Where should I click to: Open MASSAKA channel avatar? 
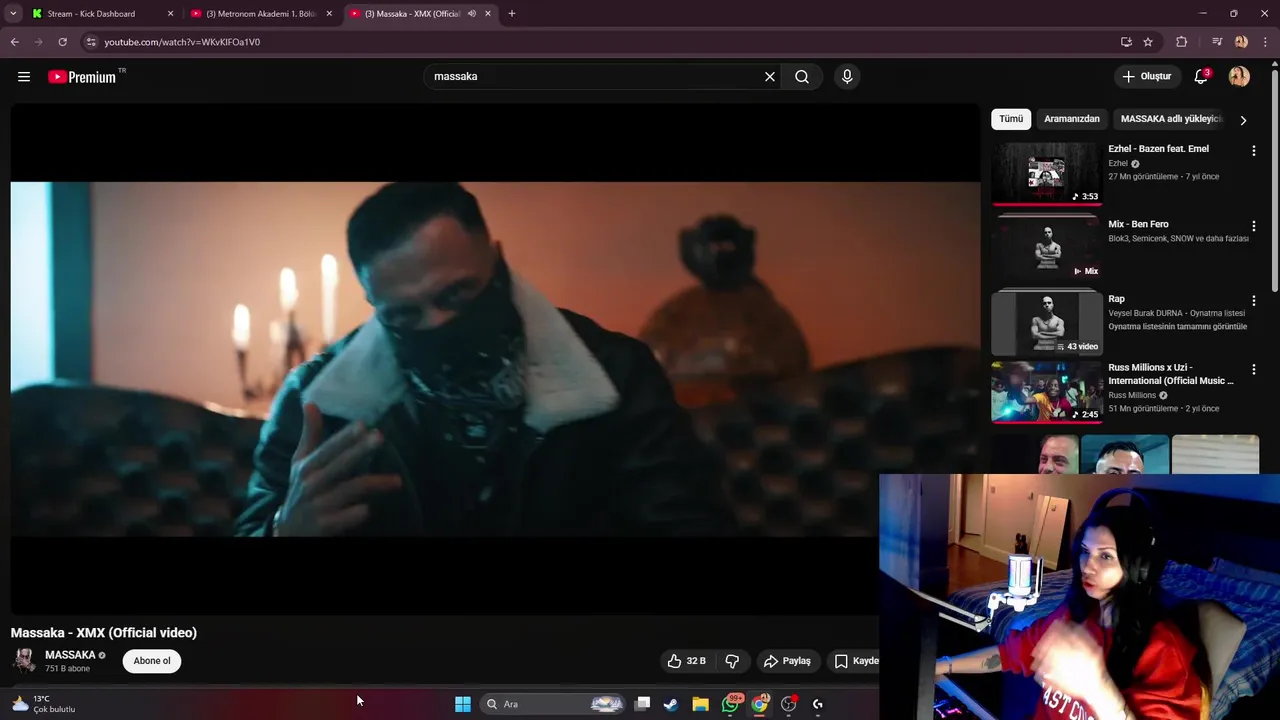point(24,660)
